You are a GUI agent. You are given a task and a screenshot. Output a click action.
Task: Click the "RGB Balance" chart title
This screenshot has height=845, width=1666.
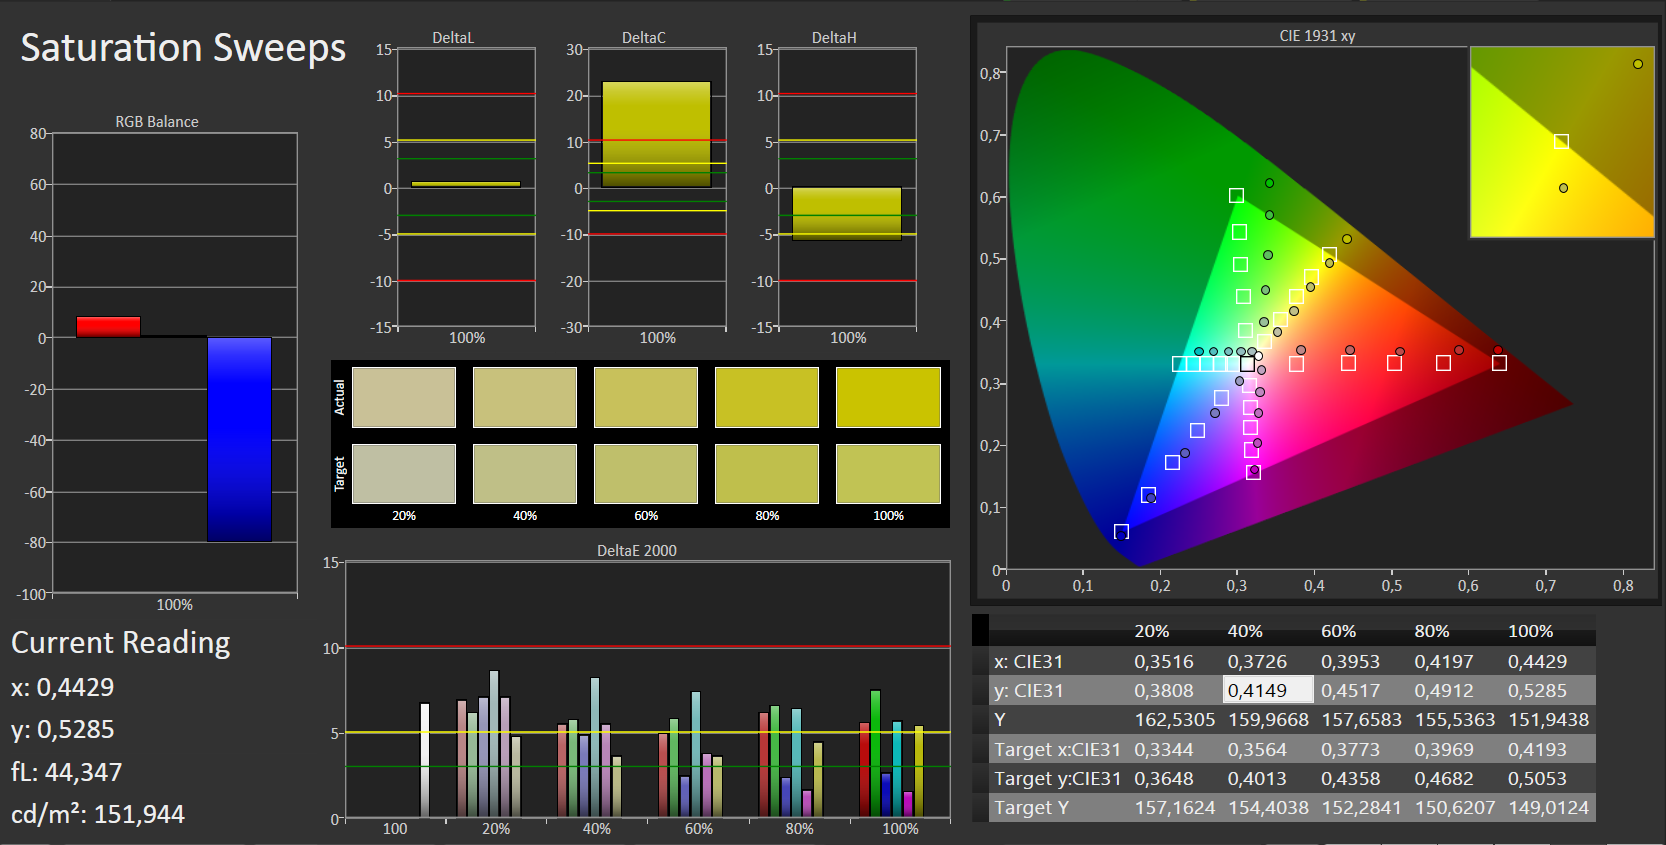[x=157, y=122]
